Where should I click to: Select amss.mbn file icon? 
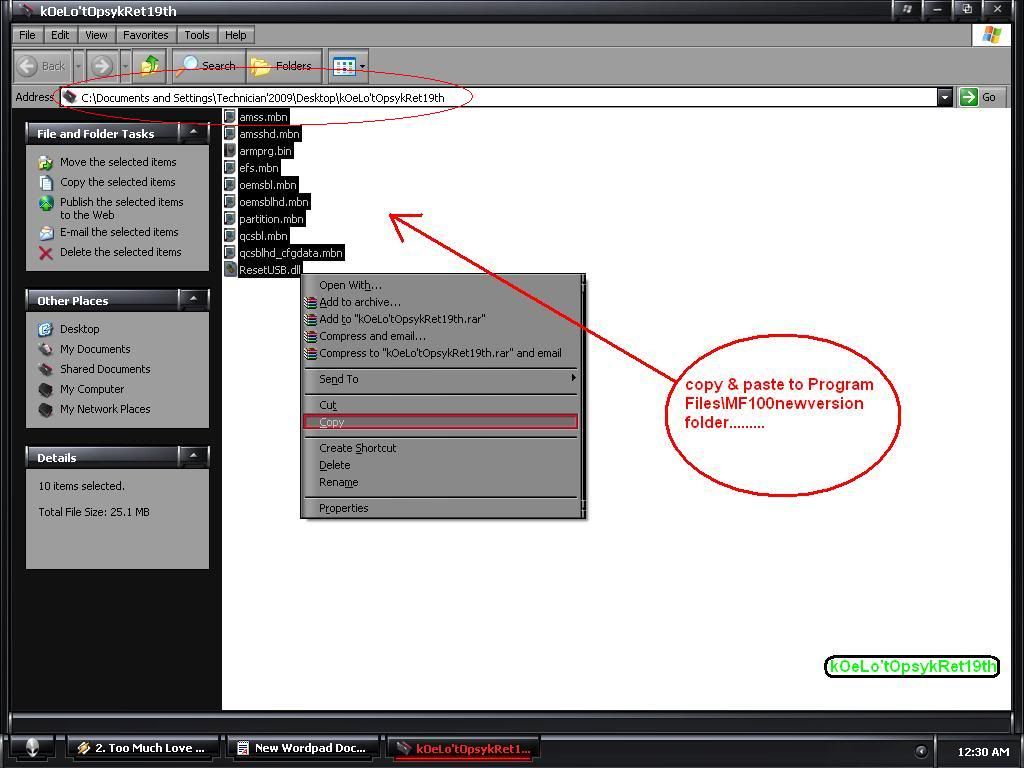pyautogui.click(x=230, y=117)
